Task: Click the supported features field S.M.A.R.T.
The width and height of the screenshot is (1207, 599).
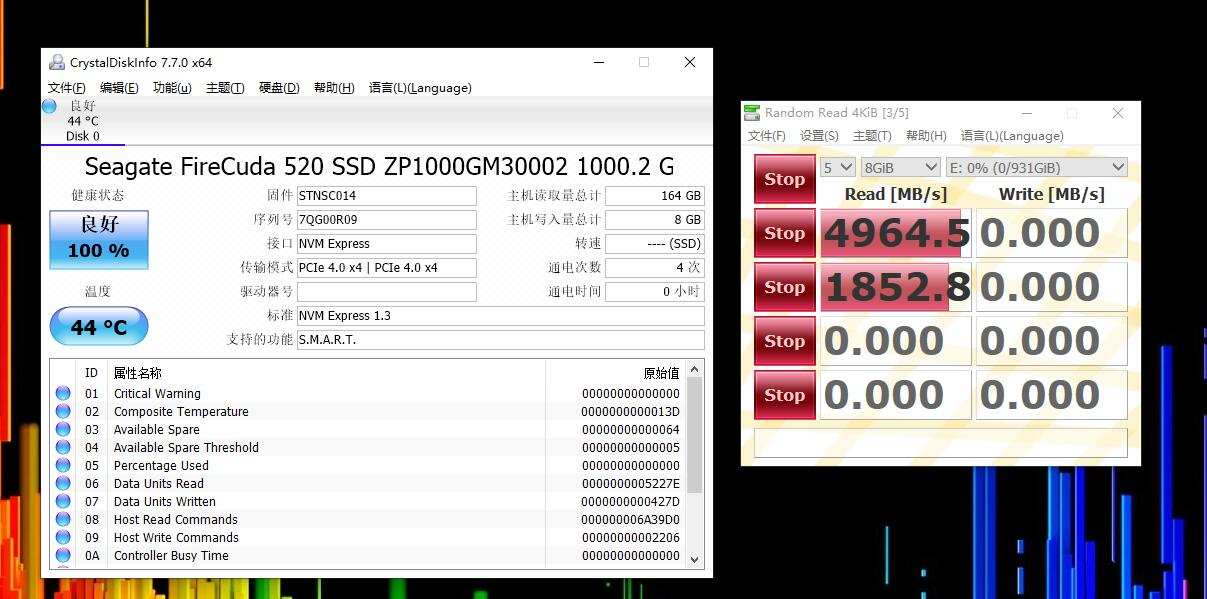Action: coord(501,340)
